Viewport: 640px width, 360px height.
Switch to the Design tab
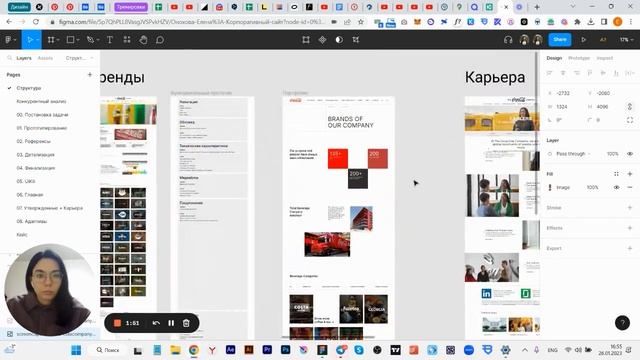554,58
